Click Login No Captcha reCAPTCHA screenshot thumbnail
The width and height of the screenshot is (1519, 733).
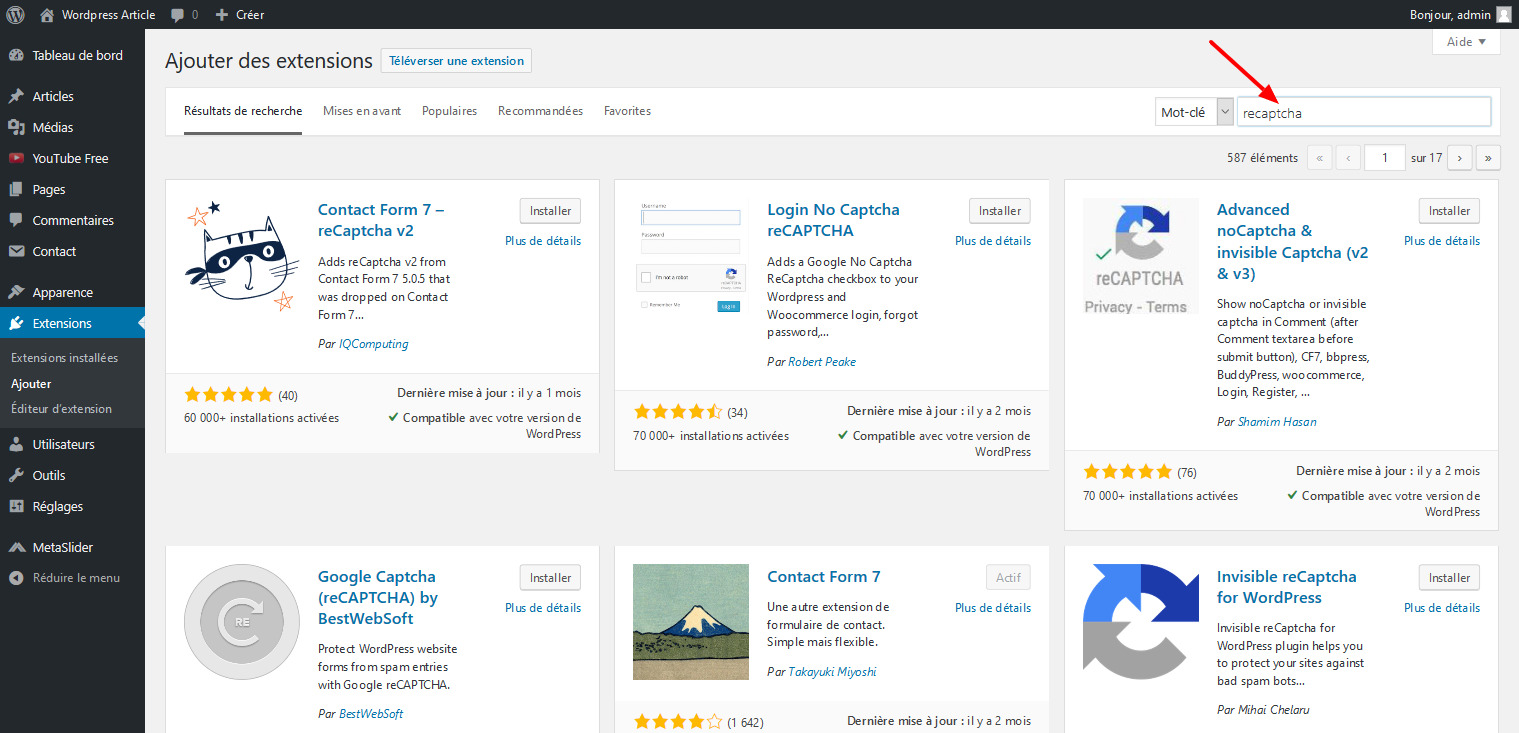click(x=691, y=258)
